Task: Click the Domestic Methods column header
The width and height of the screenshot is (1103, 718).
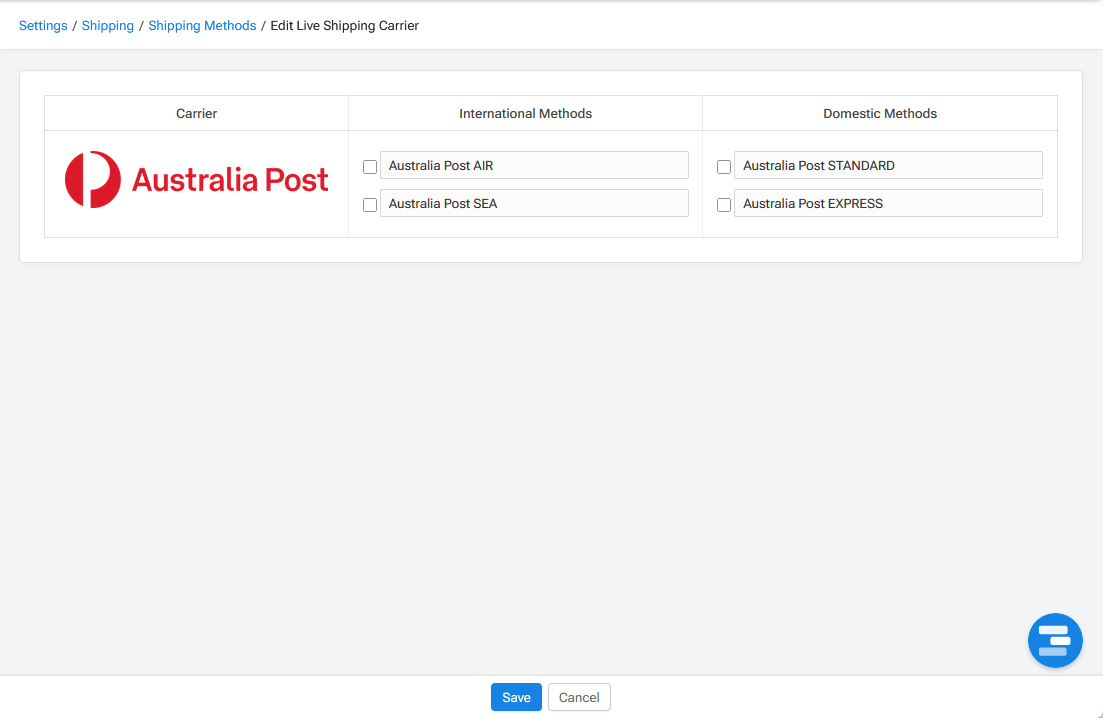Action: click(x=880, y=113)
